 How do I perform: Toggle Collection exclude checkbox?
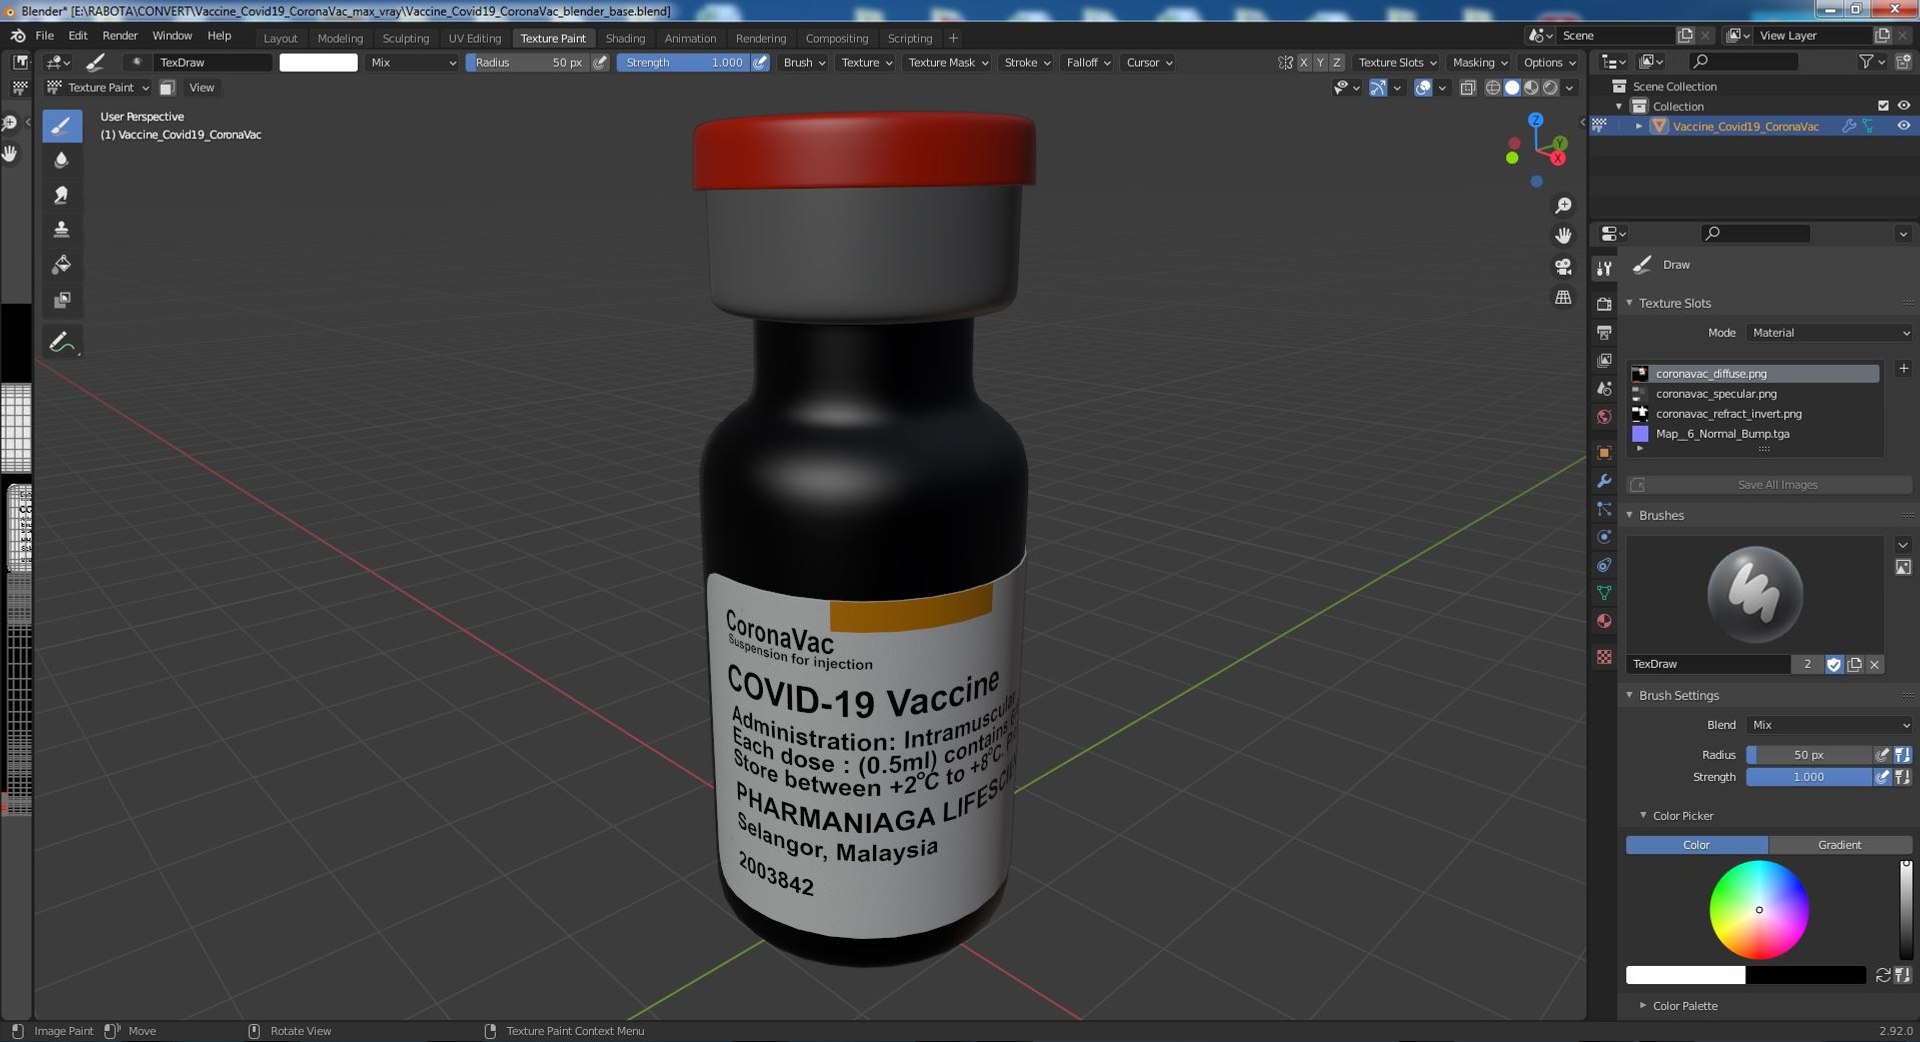click(x=1883, y=106)
